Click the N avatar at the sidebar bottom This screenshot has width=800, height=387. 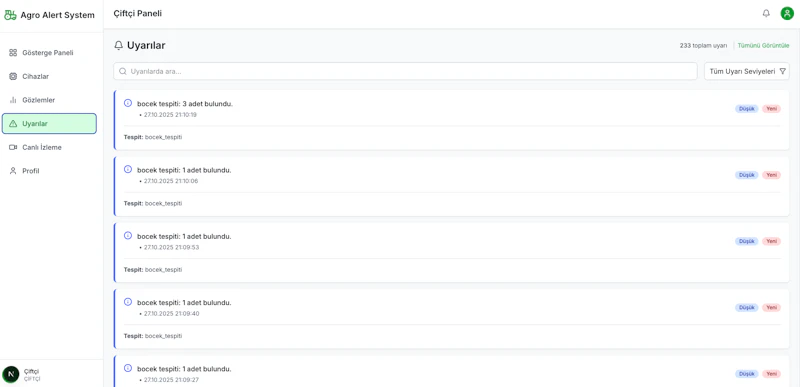[x=11, y=375]
